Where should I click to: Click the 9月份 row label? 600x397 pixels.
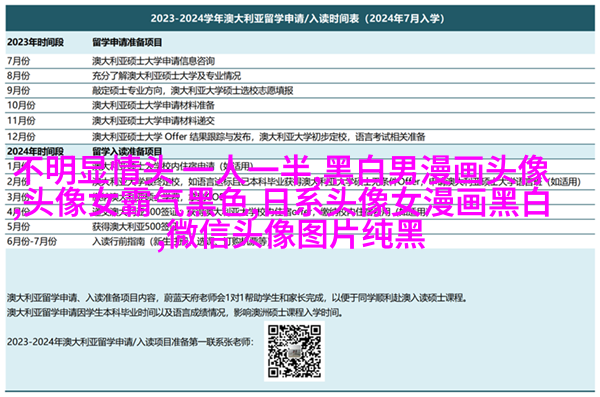coord(18,91)
